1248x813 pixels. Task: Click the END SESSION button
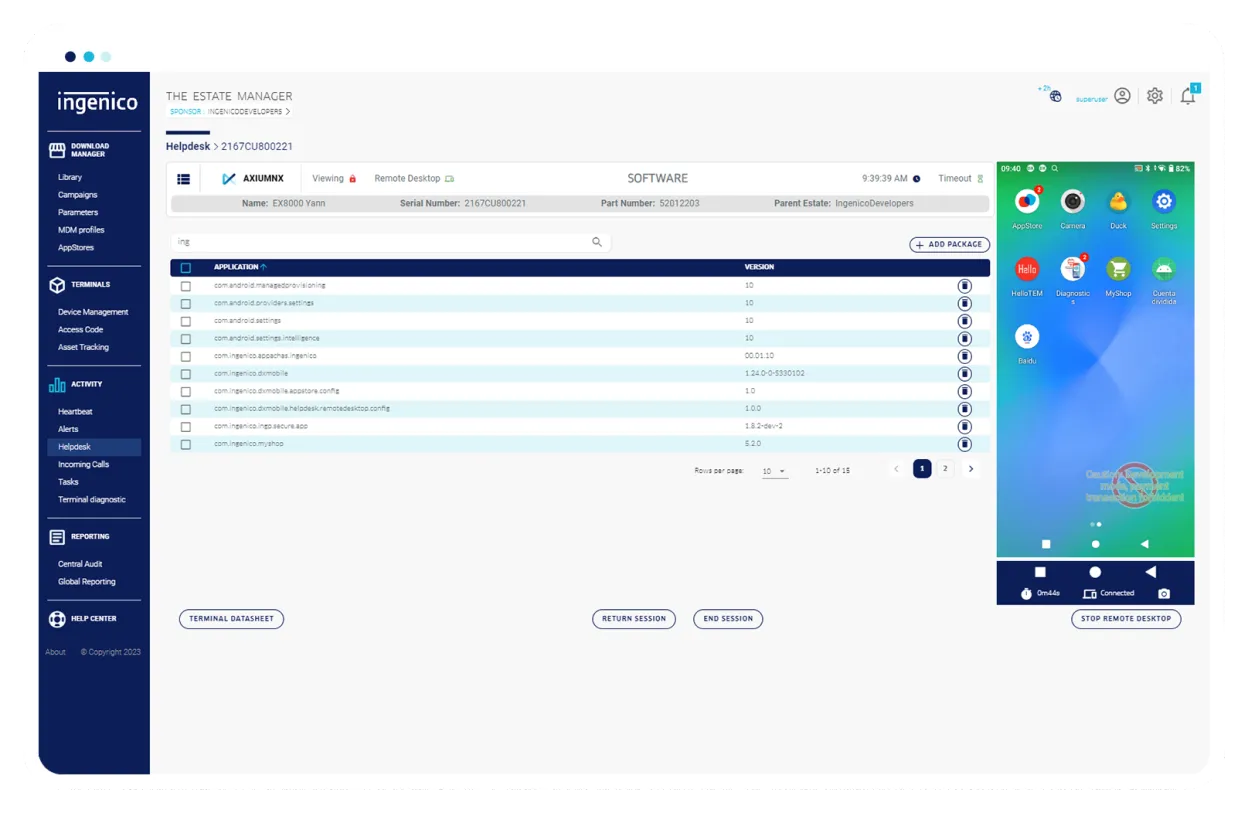tap(728, 619)
